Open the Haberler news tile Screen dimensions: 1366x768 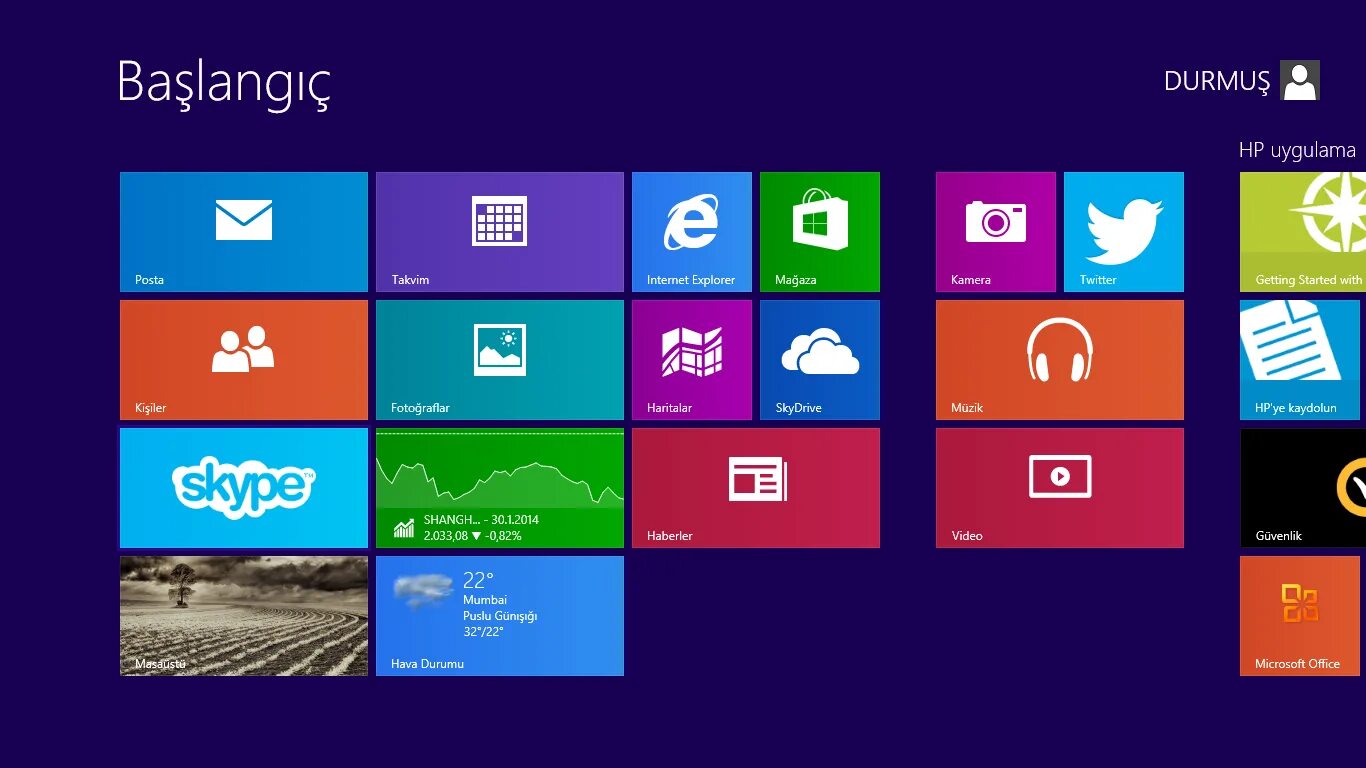coord(756,488)
